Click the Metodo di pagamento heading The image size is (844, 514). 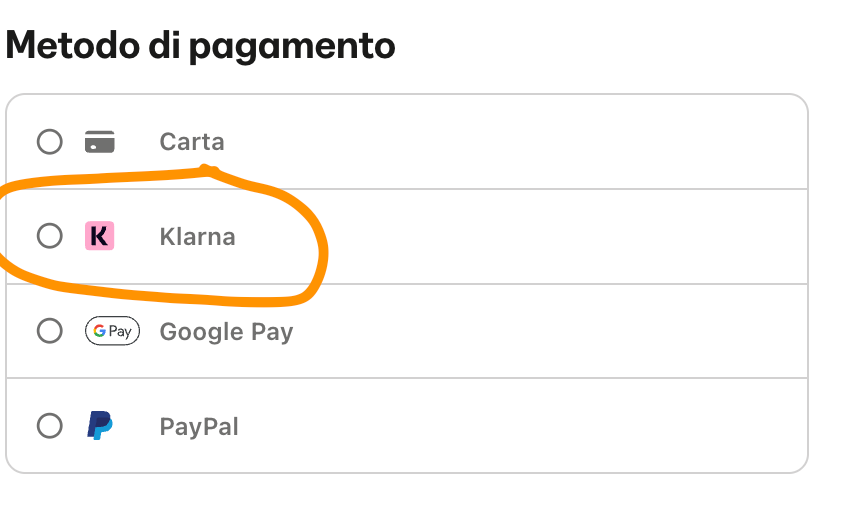coord(200,46)
